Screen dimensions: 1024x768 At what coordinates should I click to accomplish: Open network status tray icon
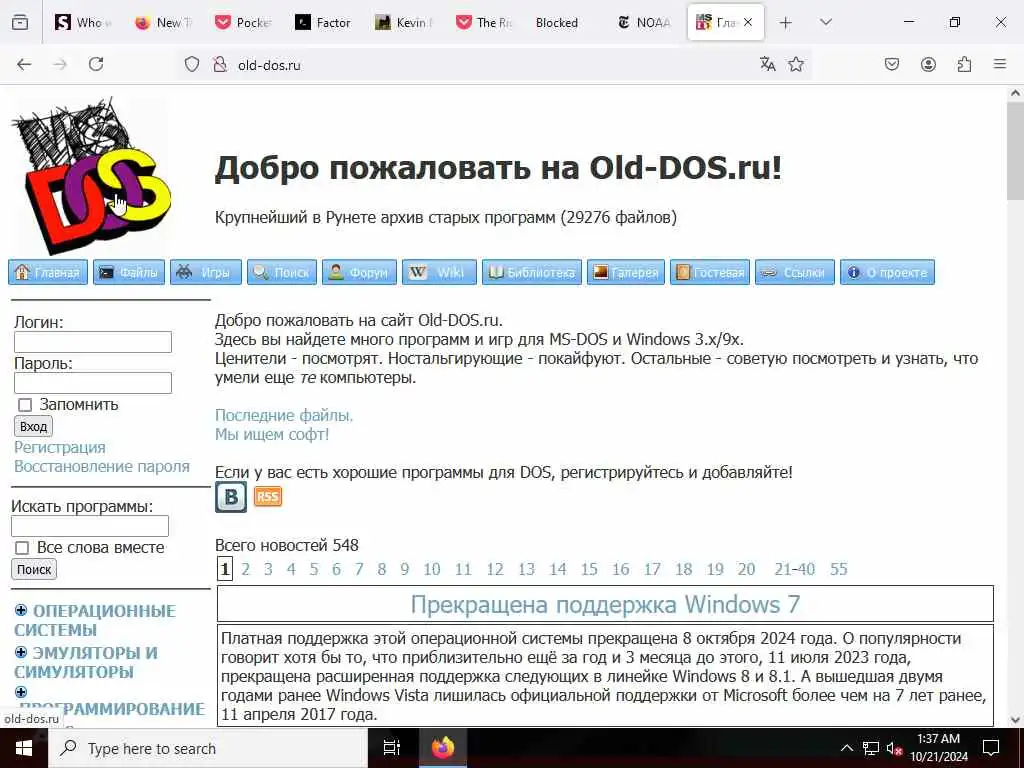click(871, 748)
